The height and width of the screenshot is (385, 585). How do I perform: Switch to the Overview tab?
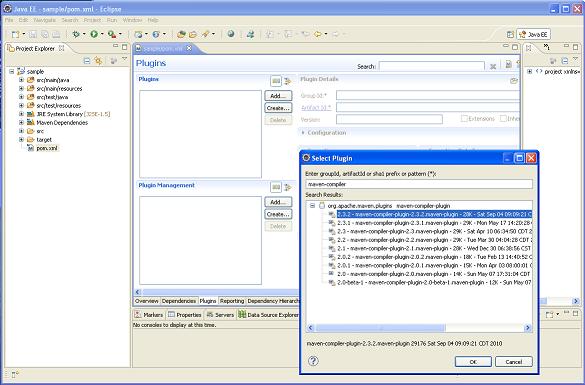point(146,301)
